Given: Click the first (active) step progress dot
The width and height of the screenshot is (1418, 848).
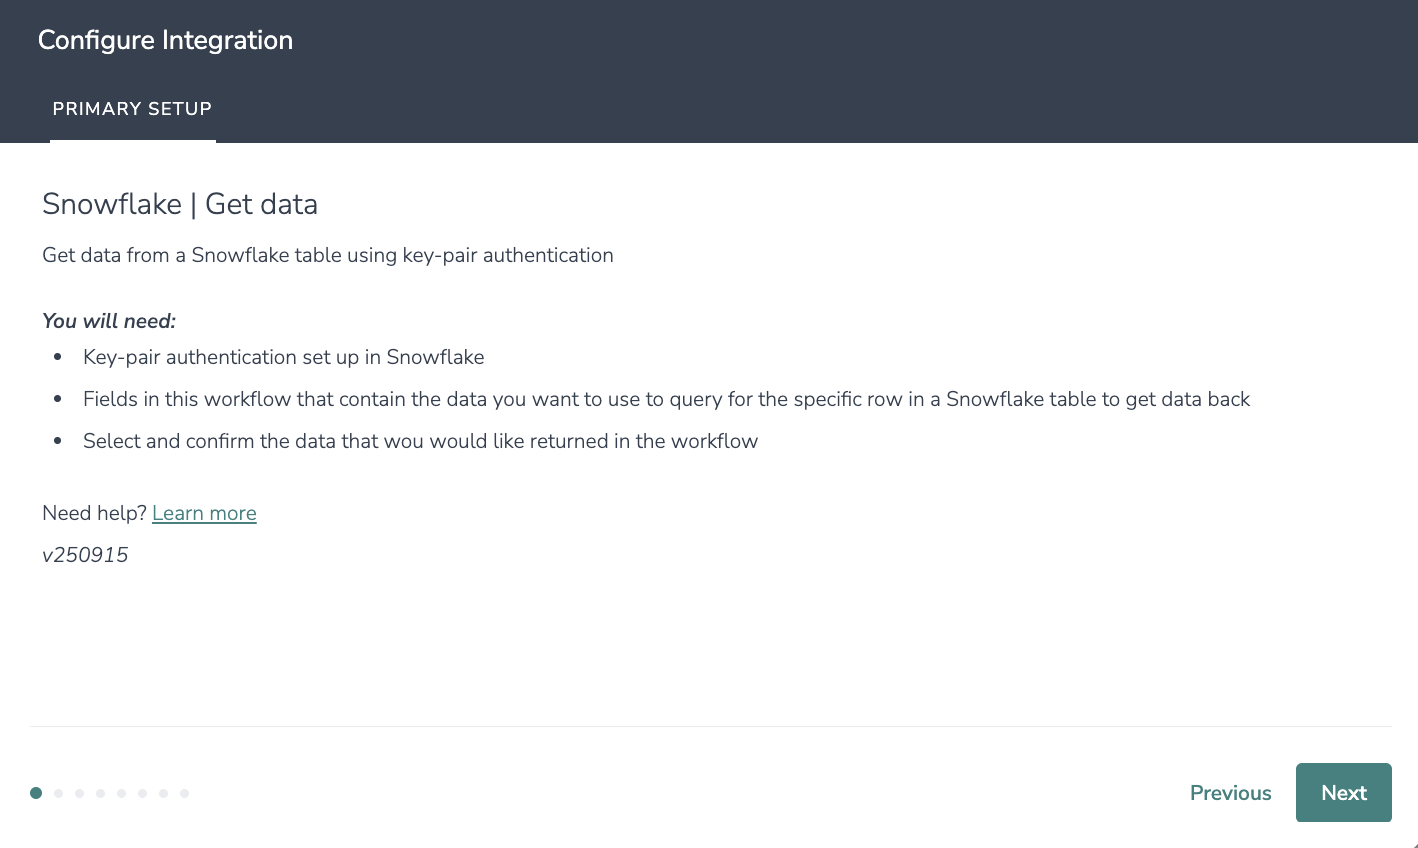Looking at the screenshot, I should [36, 793].
